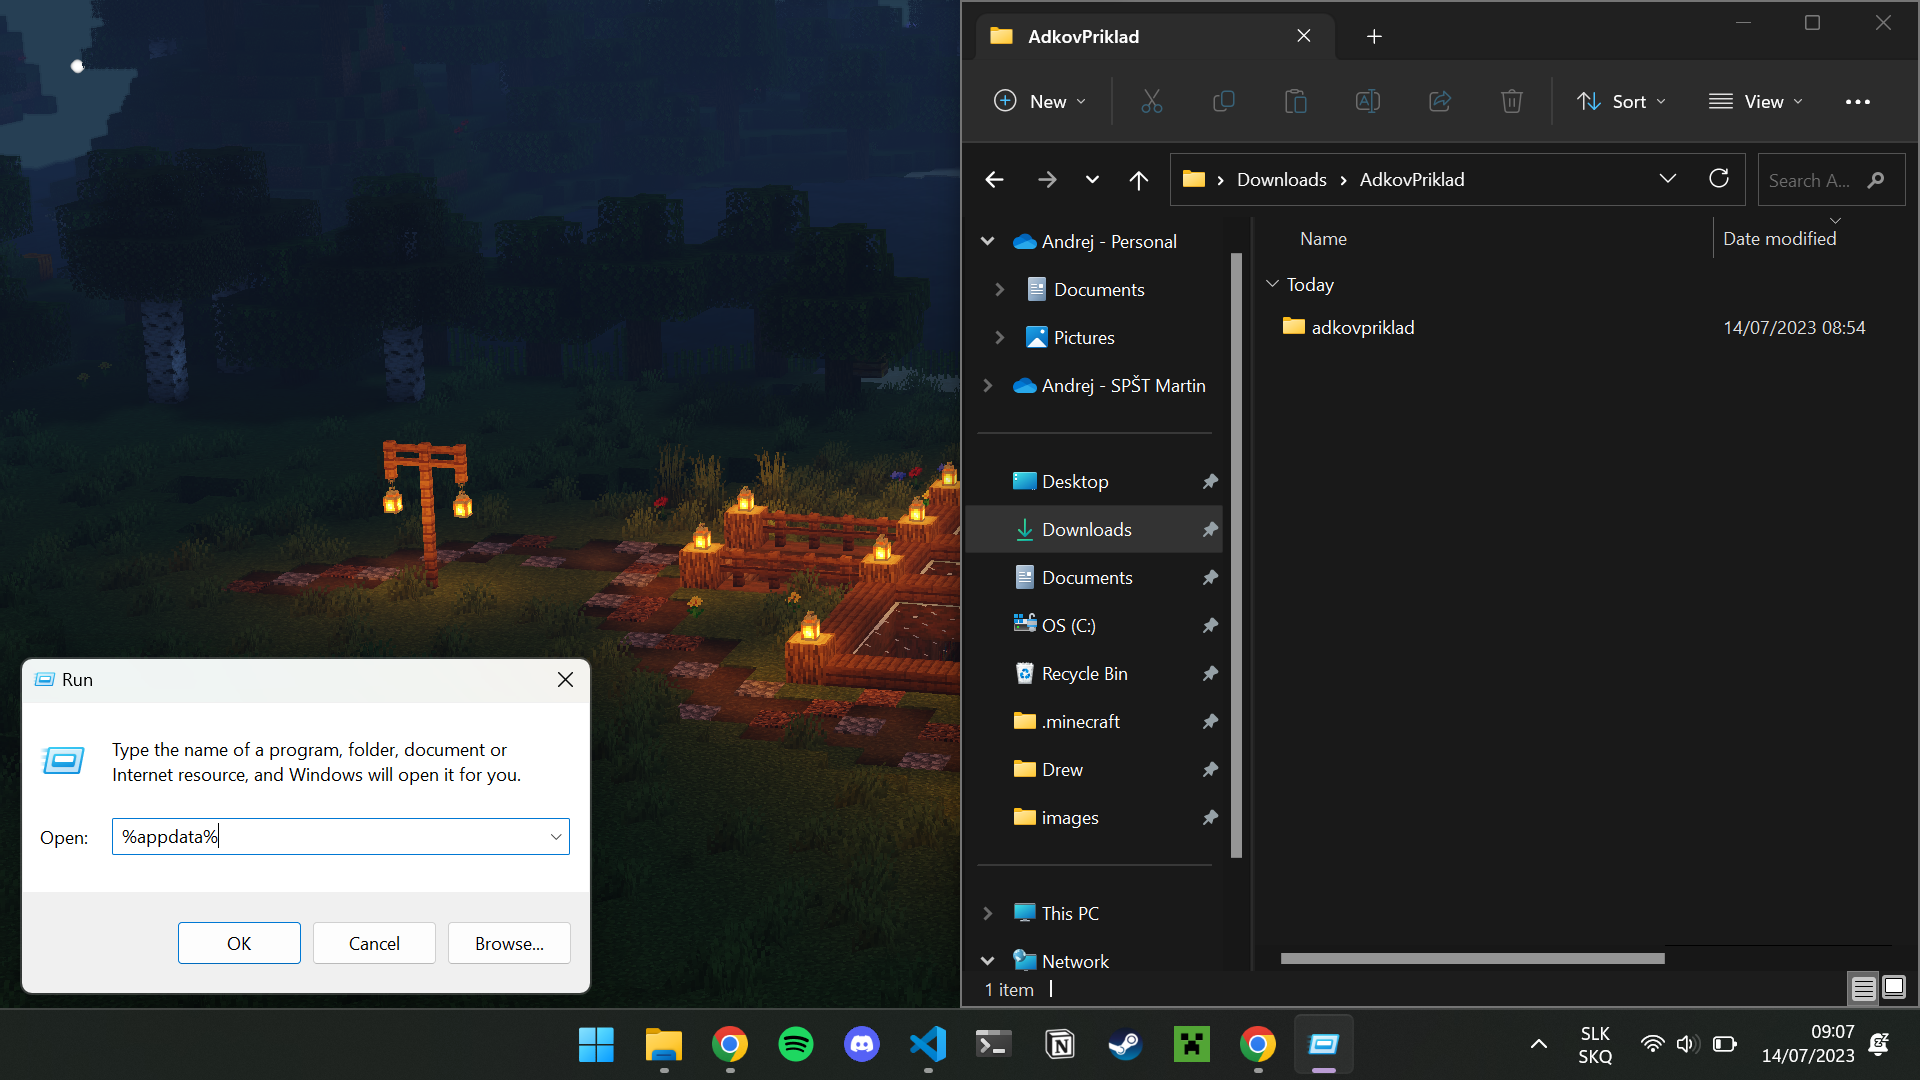This screenshot has height=1080, width=1920.
Task: Open Discord from the taskbar
Action: pos(861,1045)
